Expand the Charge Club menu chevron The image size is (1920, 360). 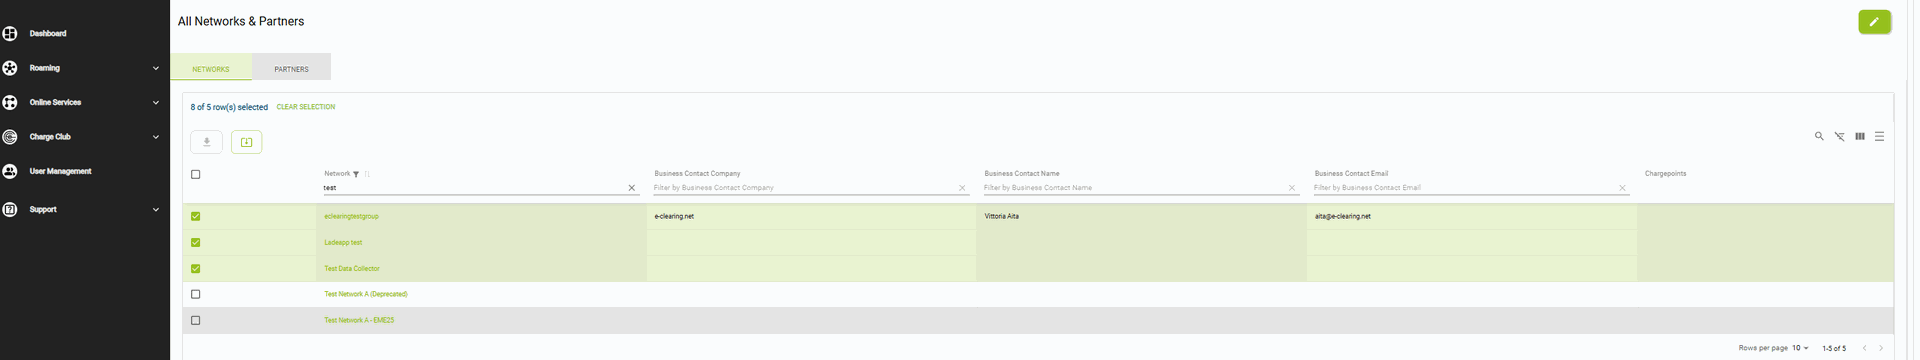(x=155, y=137)
